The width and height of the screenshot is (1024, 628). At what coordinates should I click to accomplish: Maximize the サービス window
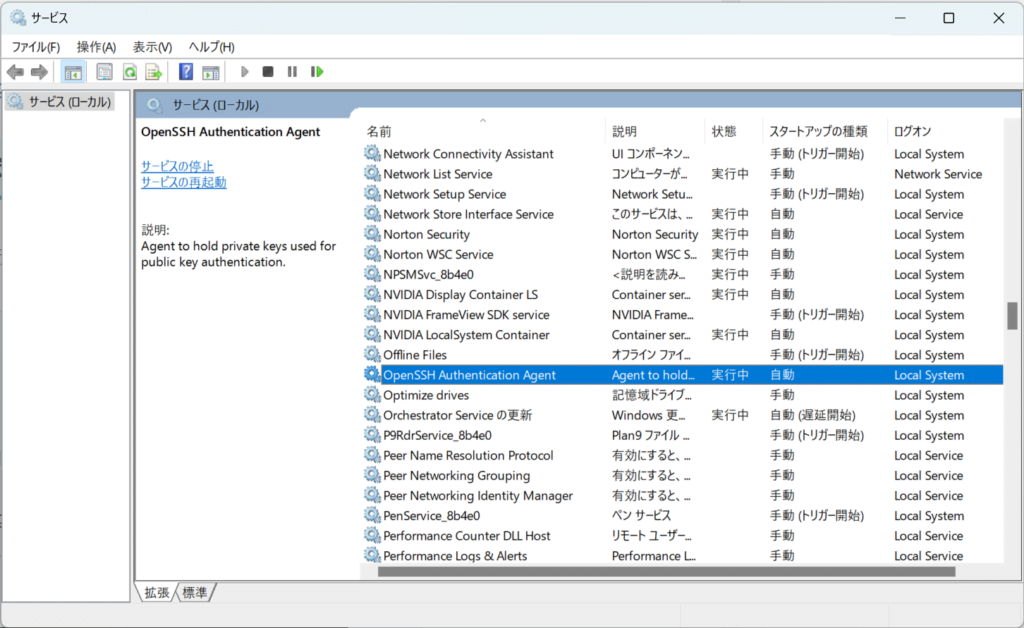click(x=949, y=18)
